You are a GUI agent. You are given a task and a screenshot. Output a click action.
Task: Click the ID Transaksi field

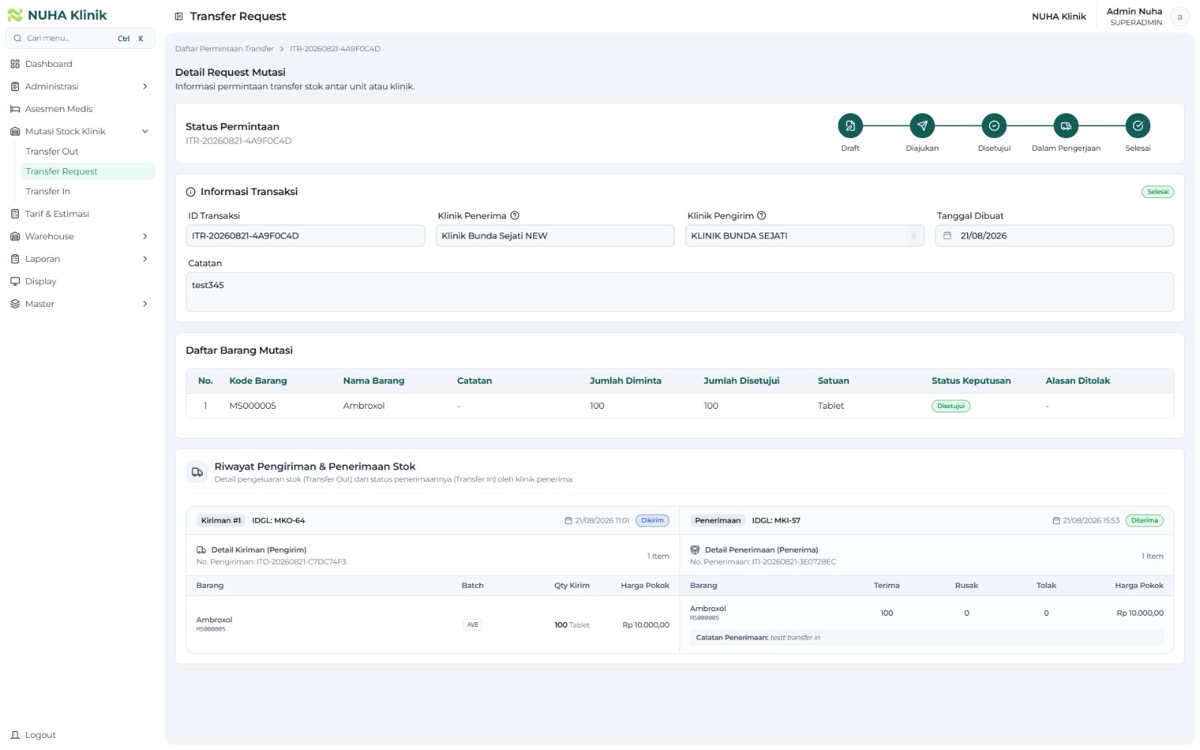[306, 236]
